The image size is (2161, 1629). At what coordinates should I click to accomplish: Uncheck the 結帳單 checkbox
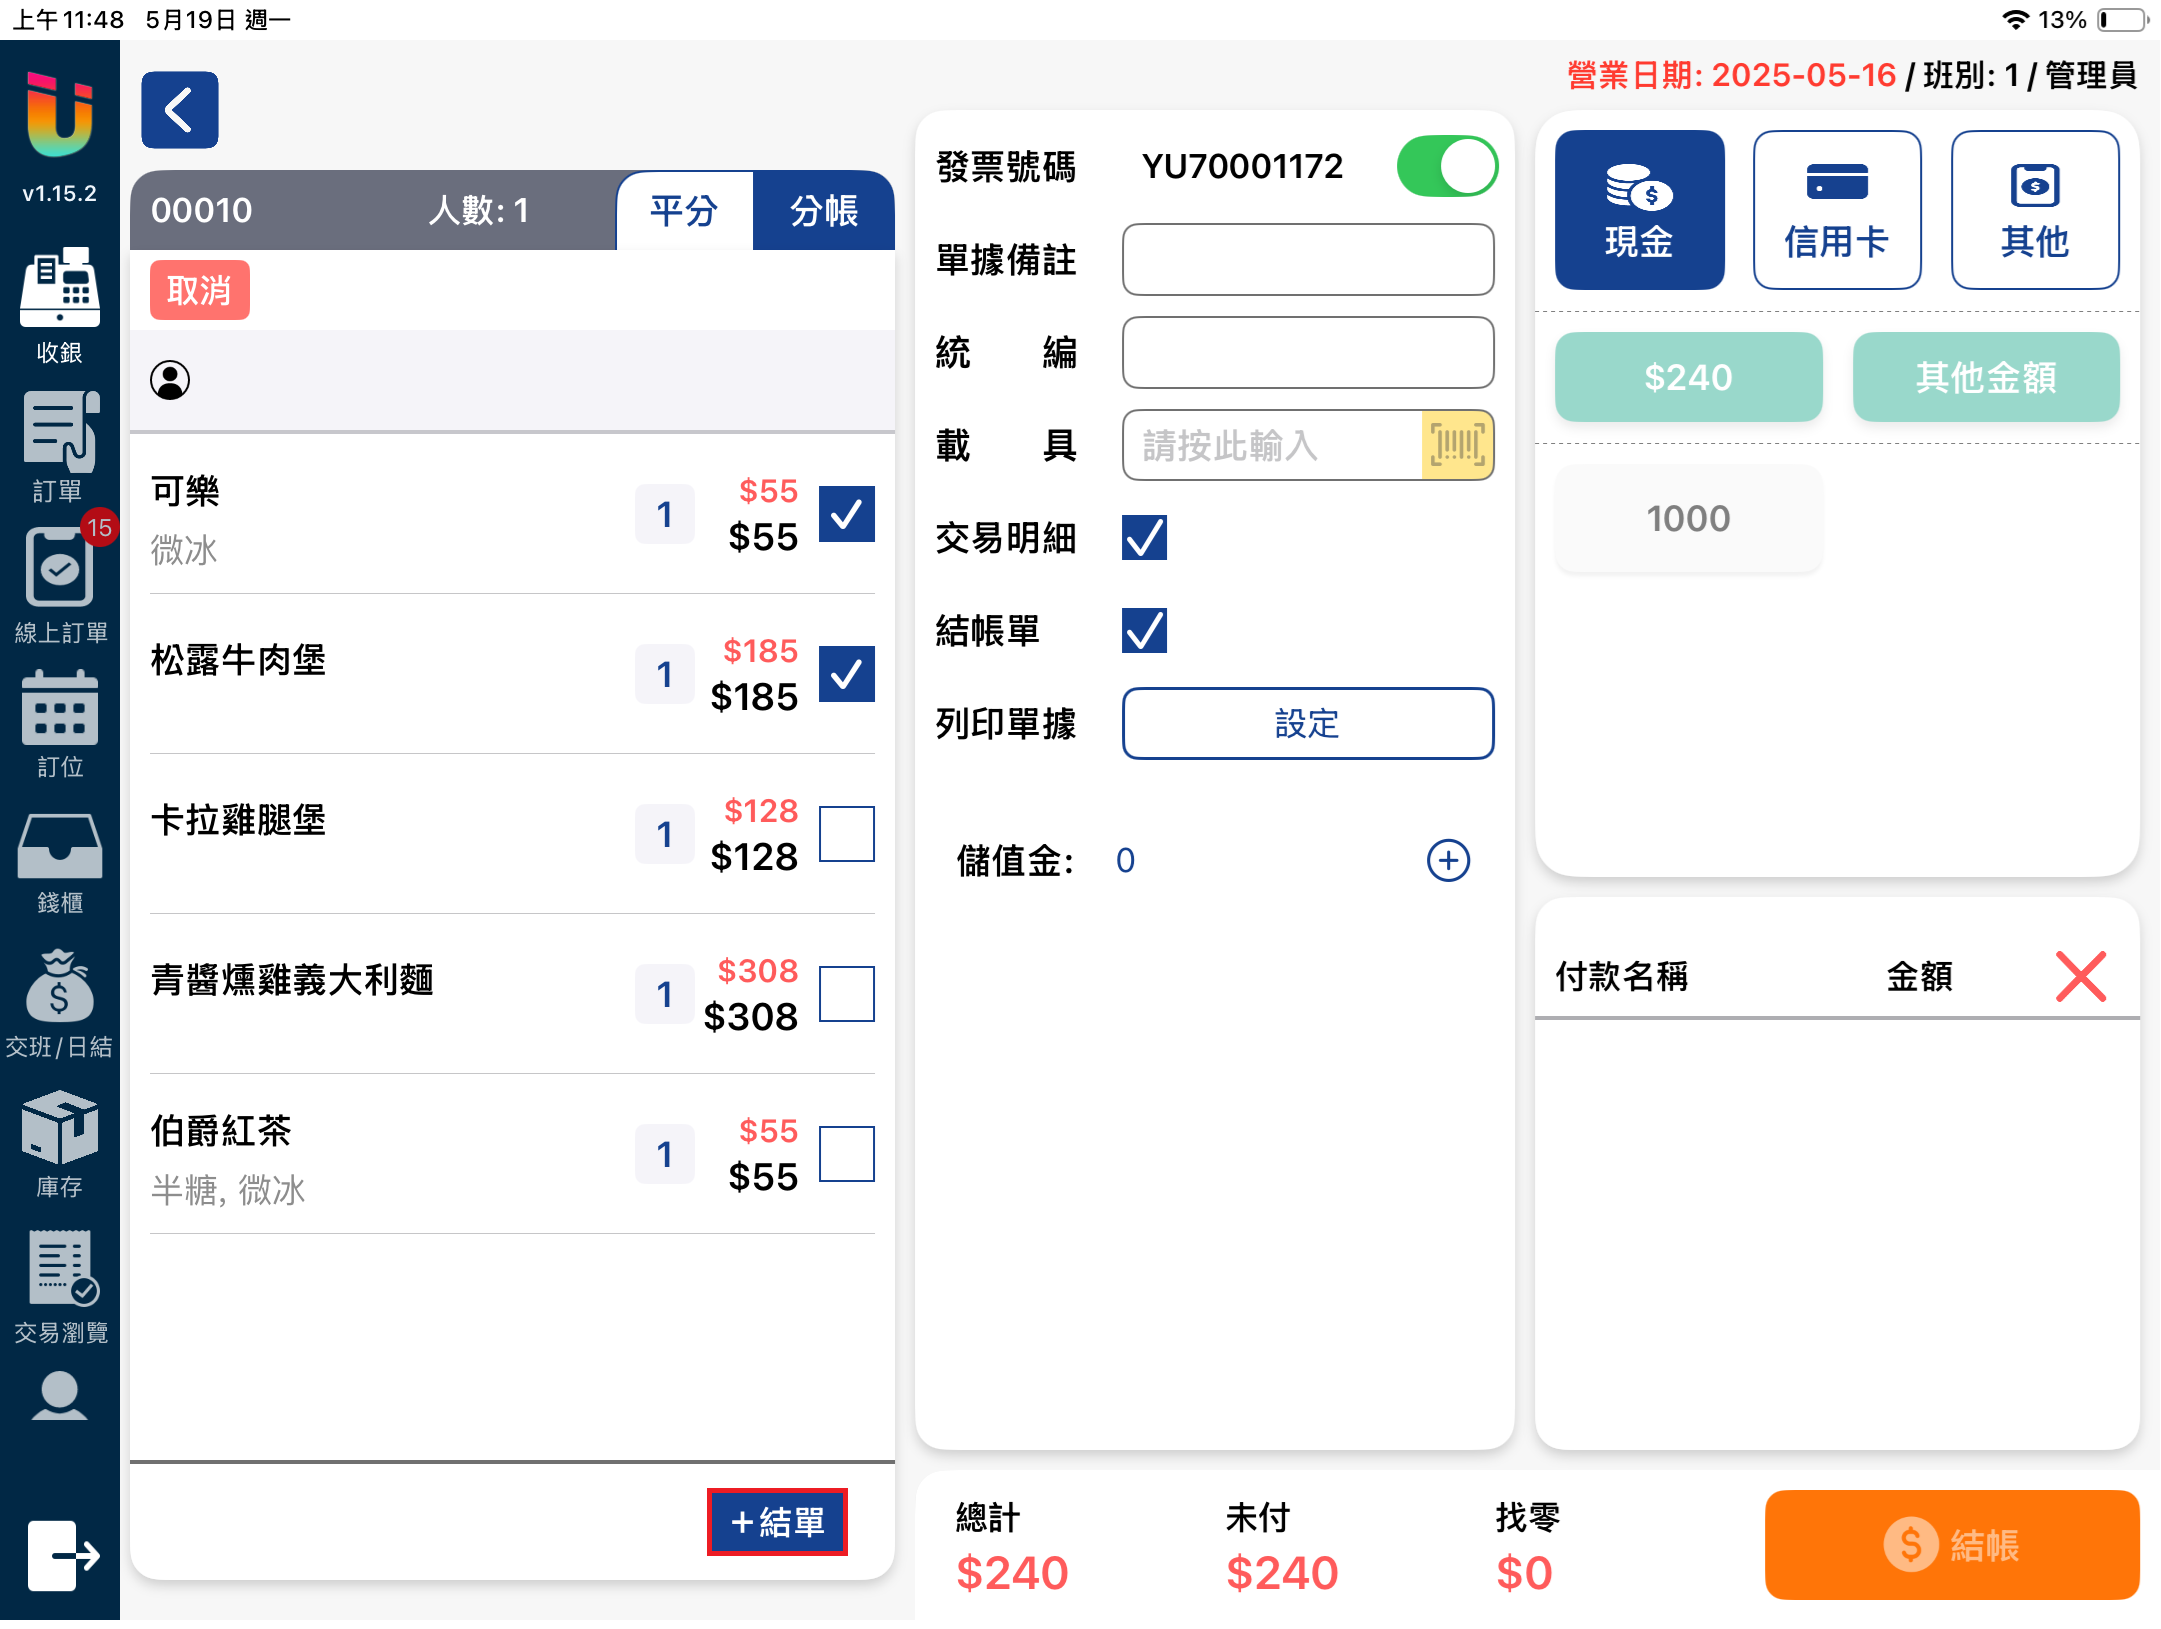(1144, 631)
